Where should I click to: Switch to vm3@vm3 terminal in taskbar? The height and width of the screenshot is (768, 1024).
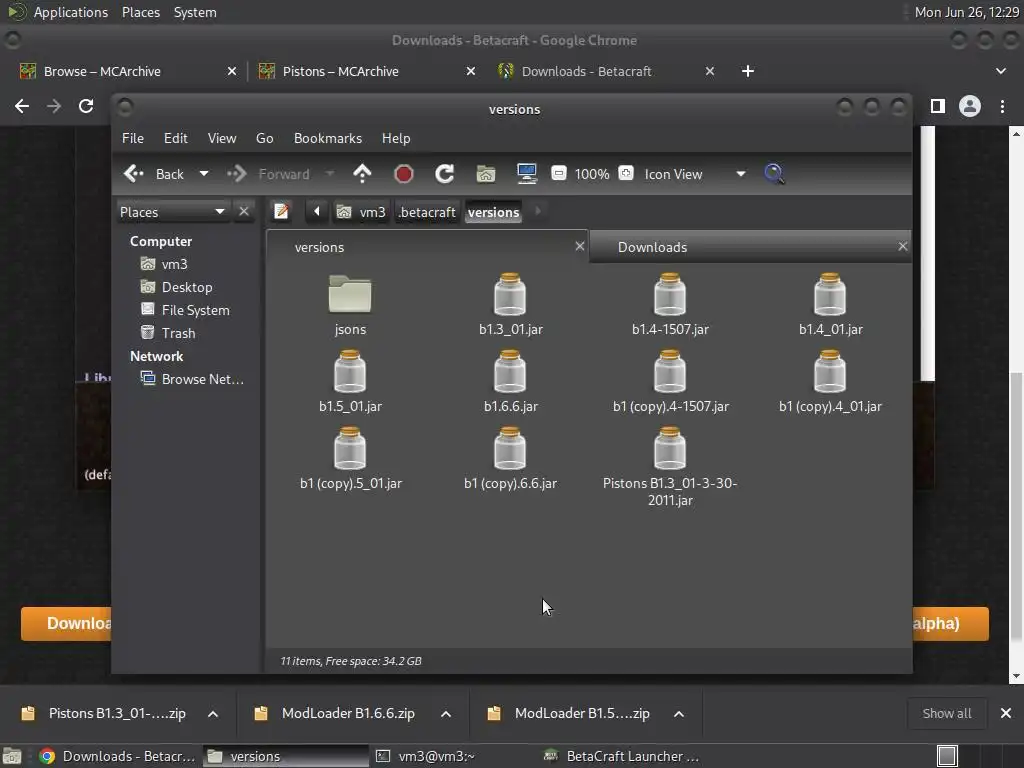click(436, 756)
